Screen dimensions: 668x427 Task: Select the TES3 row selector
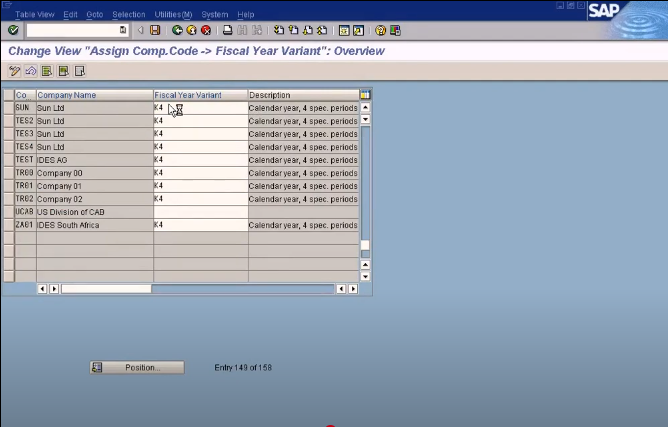click(9, 134)
